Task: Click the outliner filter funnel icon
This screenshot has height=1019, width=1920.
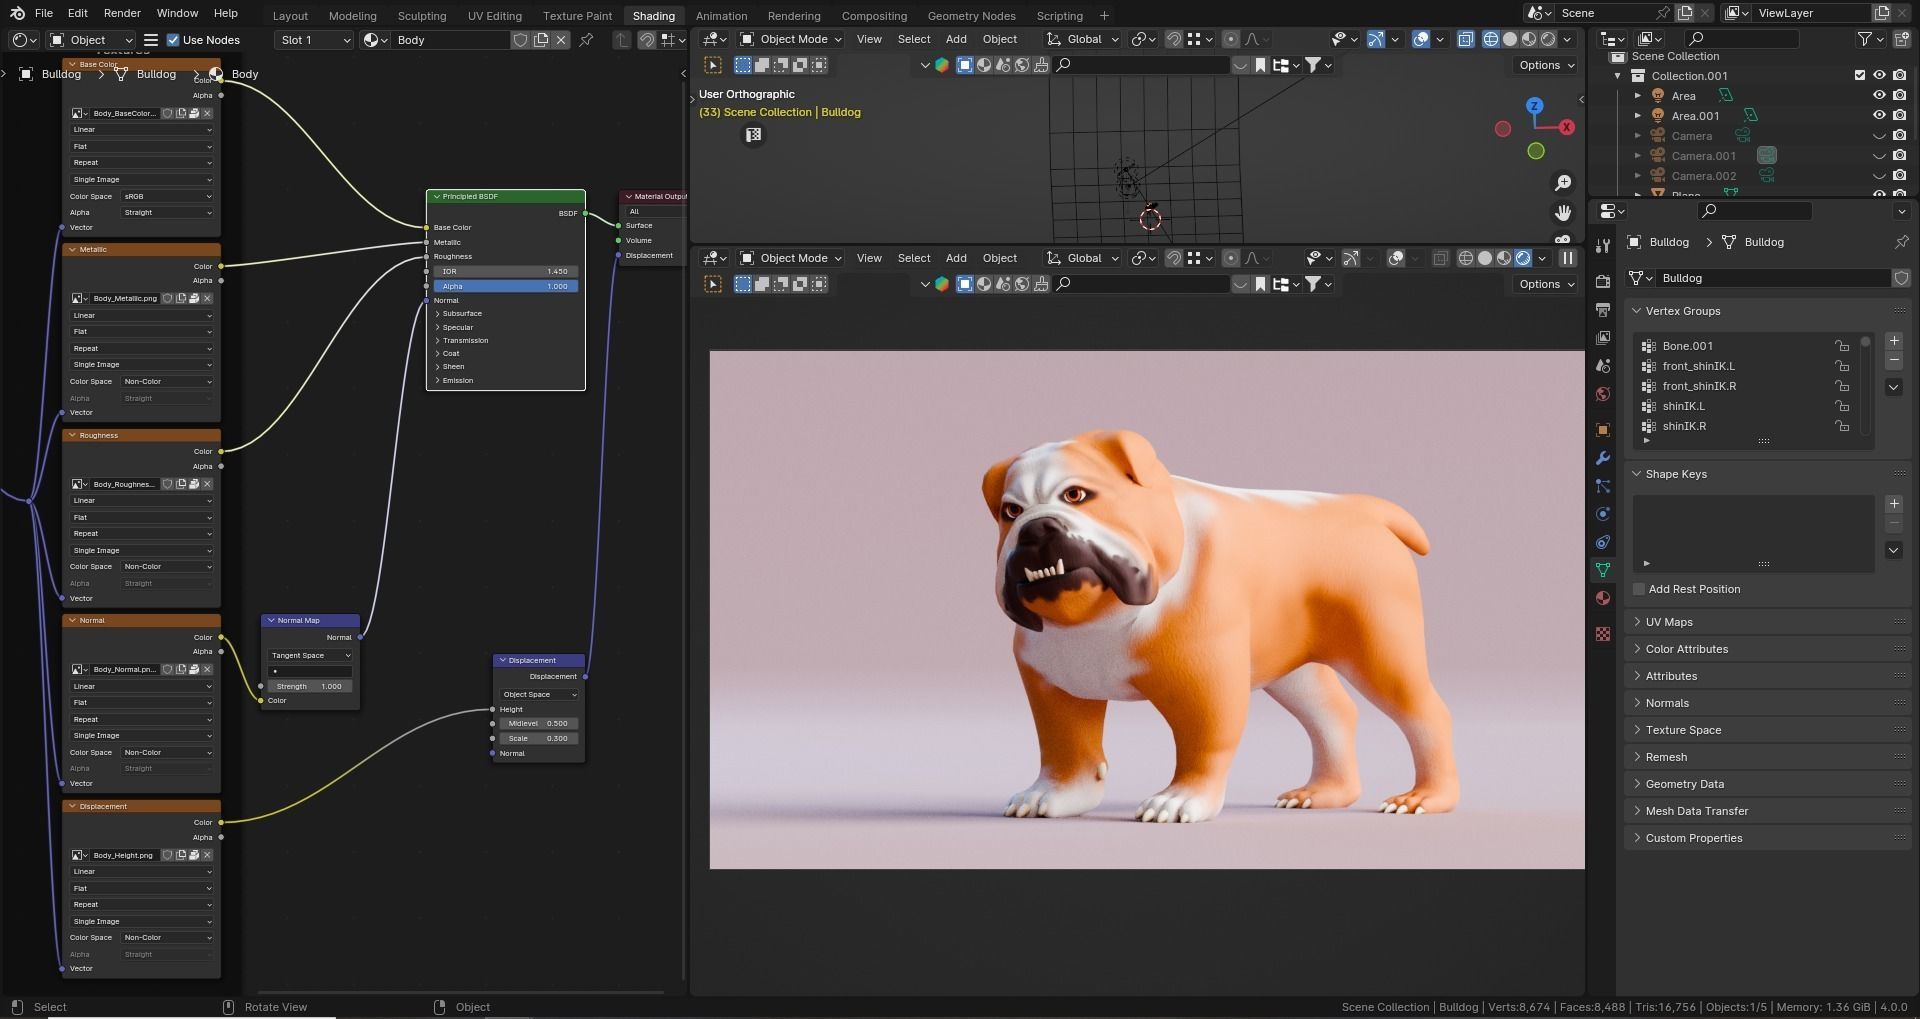Action: (x=1865, y=39)
